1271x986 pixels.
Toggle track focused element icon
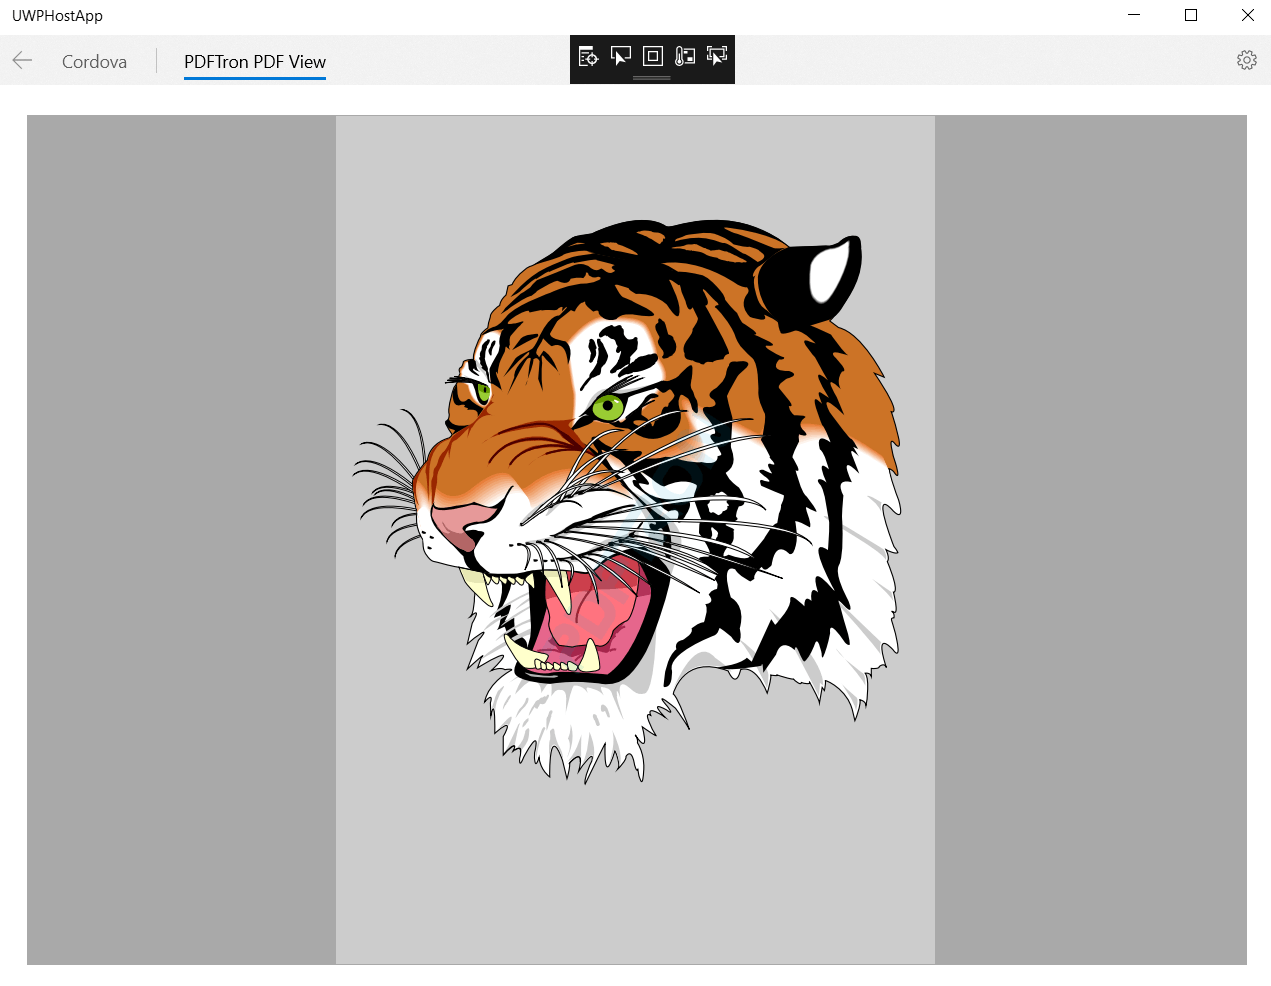pos(717,56)
